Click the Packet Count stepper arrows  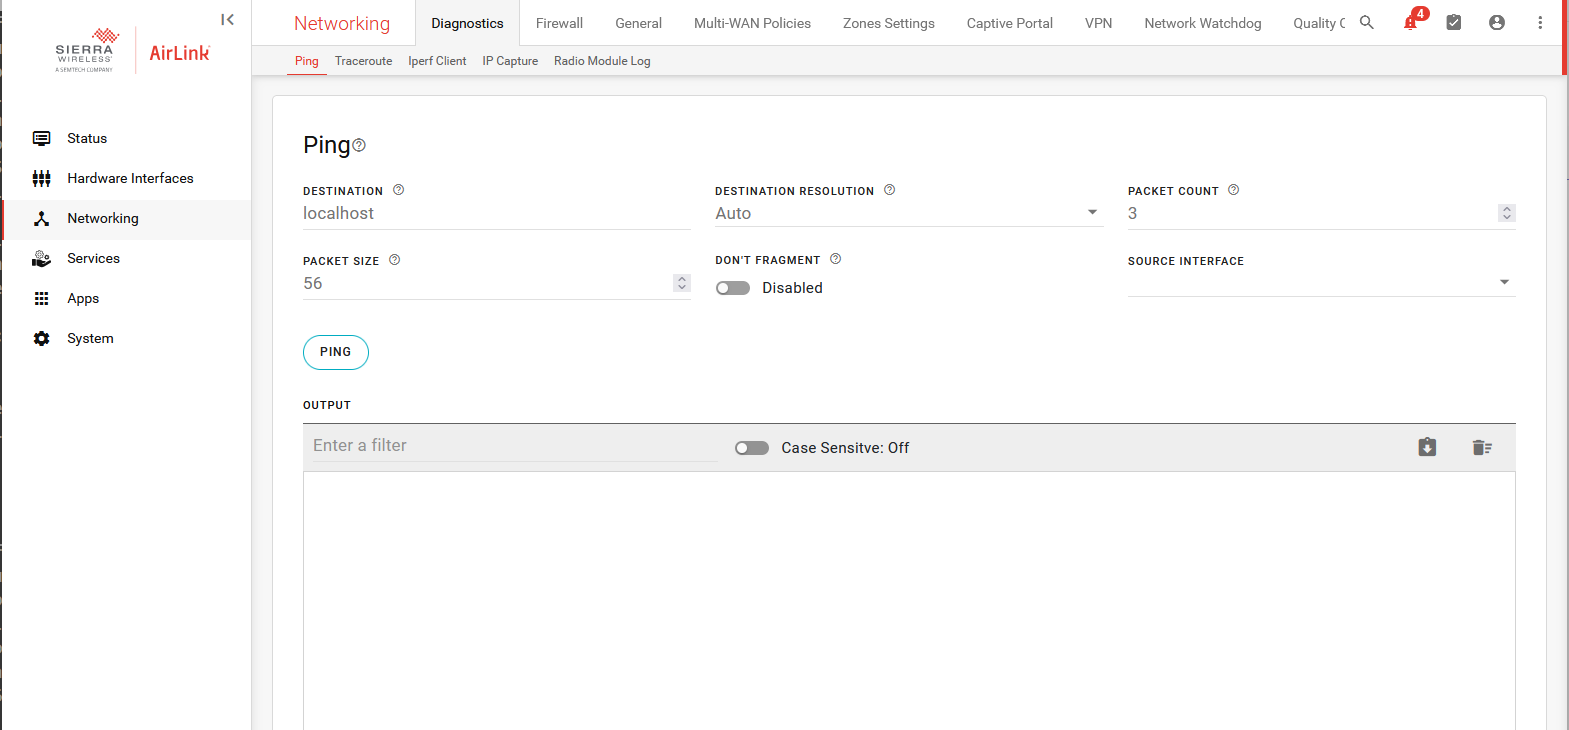click(x=1507, y=213)
